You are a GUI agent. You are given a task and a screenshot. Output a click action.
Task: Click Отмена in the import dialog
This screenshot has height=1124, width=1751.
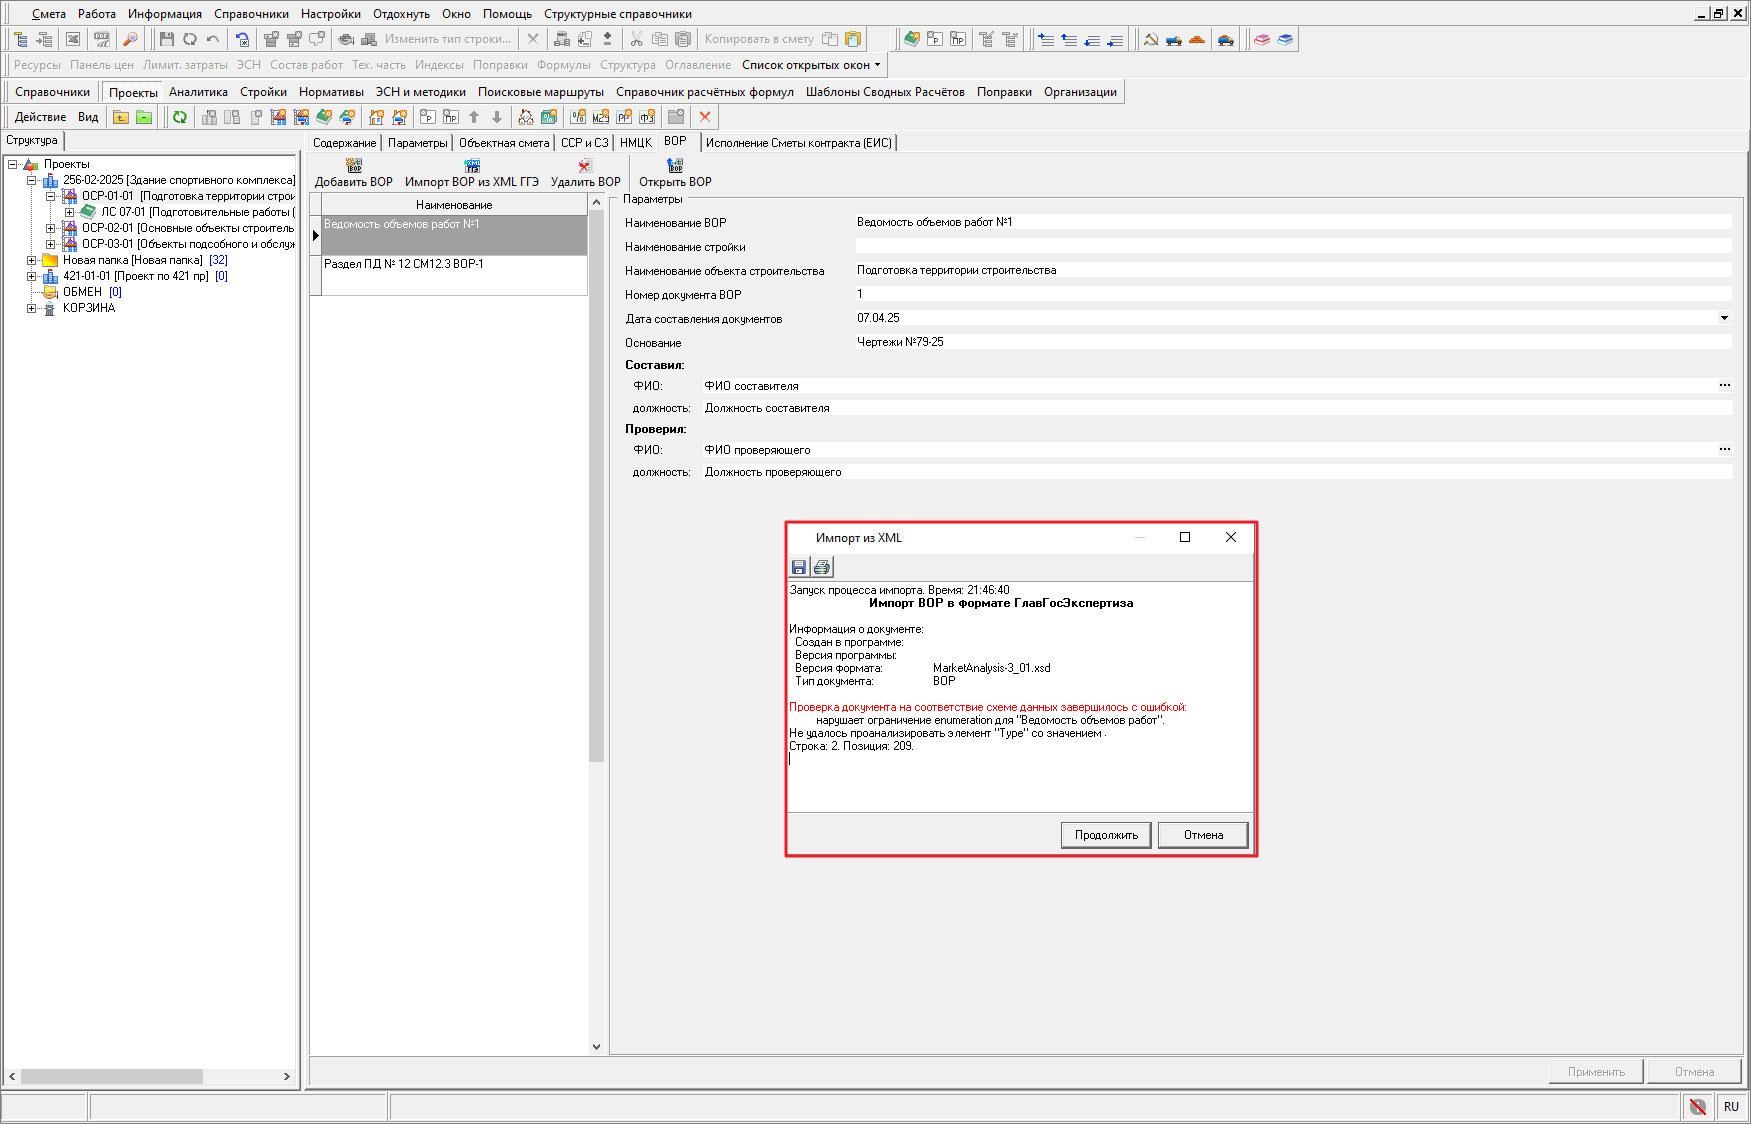pos(1203,835)
